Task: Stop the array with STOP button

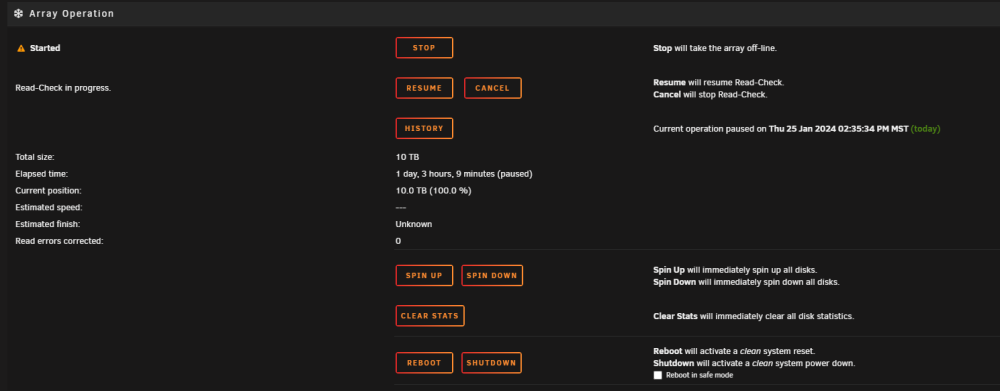Action: click(424, 48)
